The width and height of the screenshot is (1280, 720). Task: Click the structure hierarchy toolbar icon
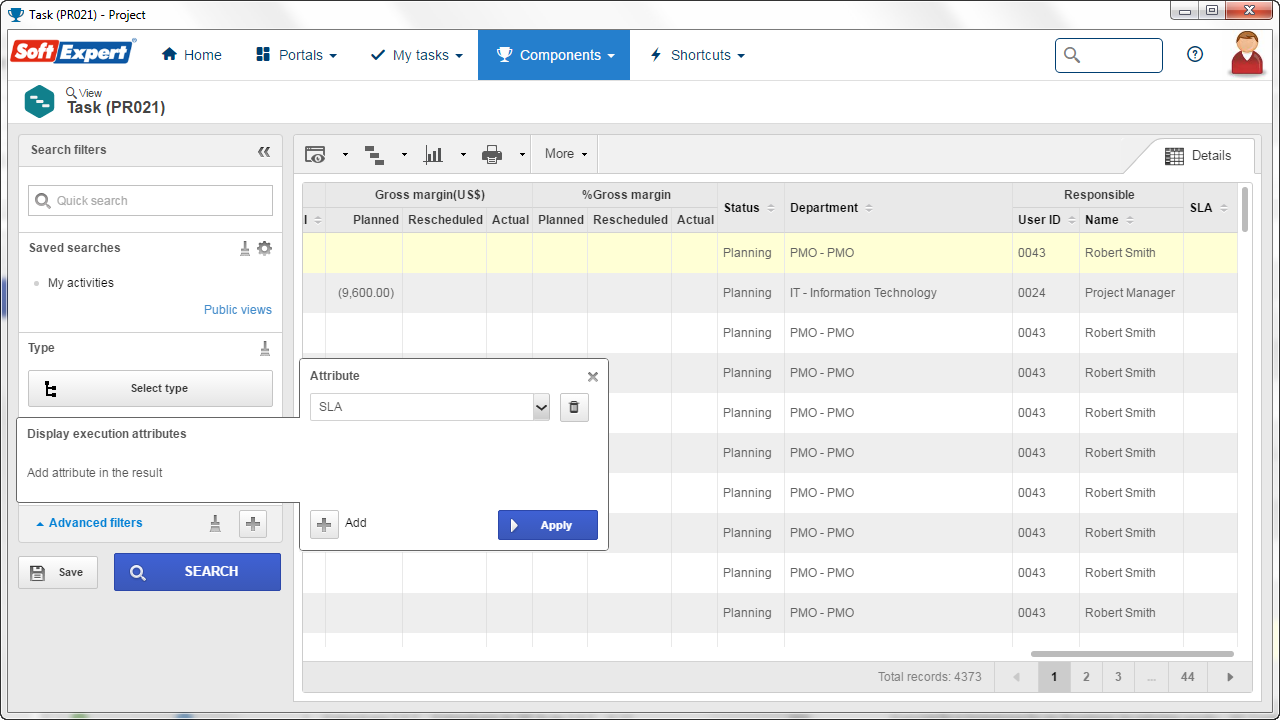point(375,154)
